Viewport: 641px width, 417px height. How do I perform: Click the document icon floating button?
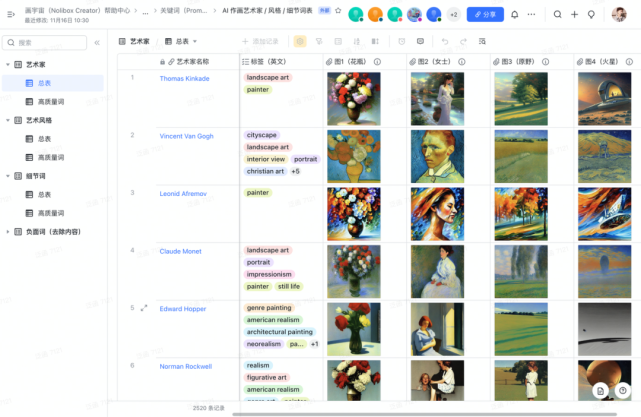click(x=600, y=391)
